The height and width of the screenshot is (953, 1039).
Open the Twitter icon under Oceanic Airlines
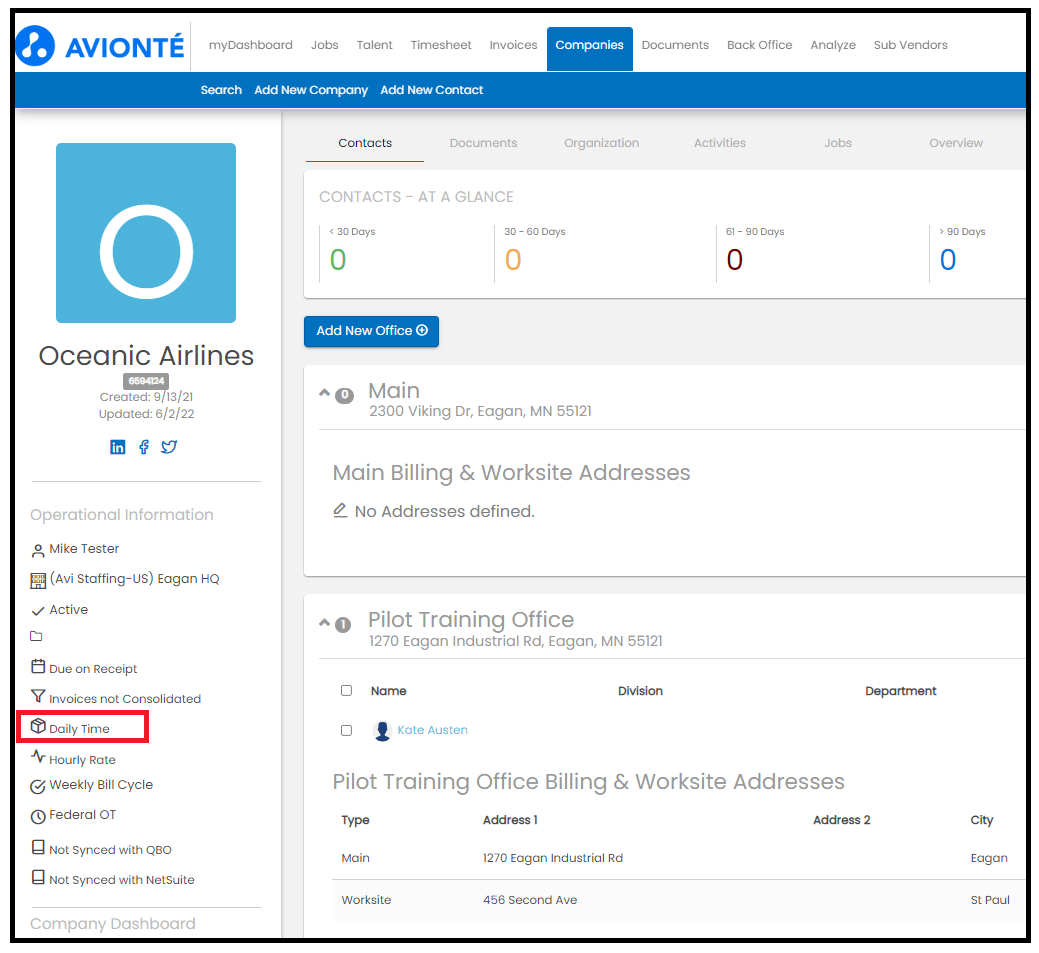169,447
